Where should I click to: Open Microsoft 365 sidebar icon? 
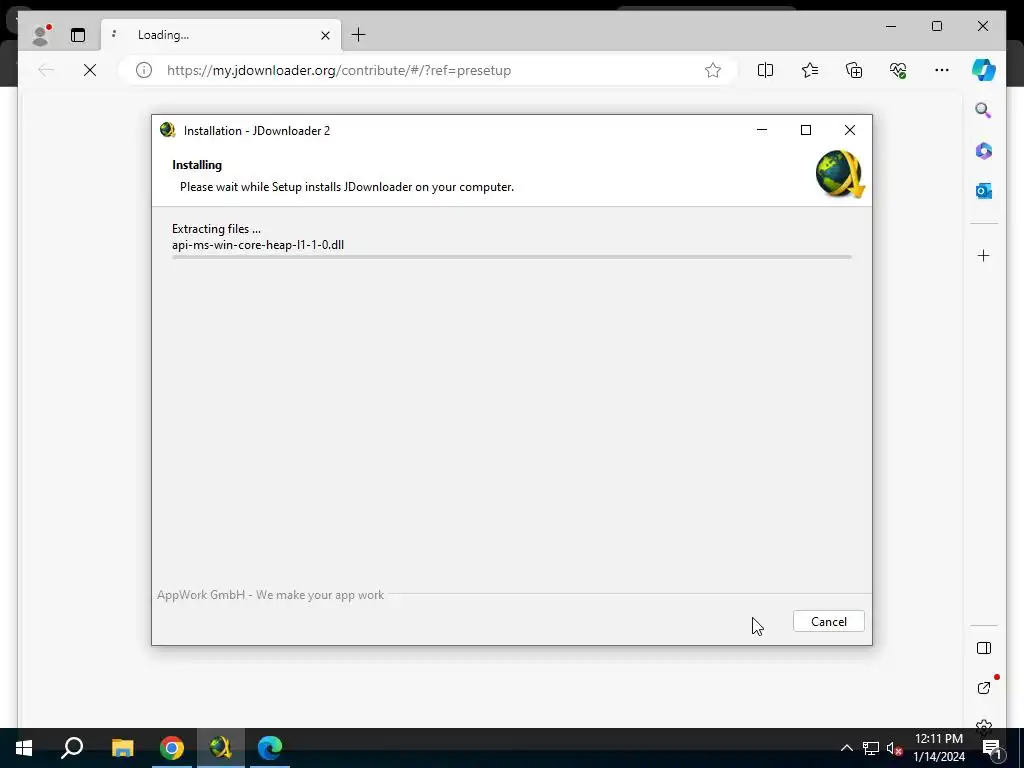[984, 151]
